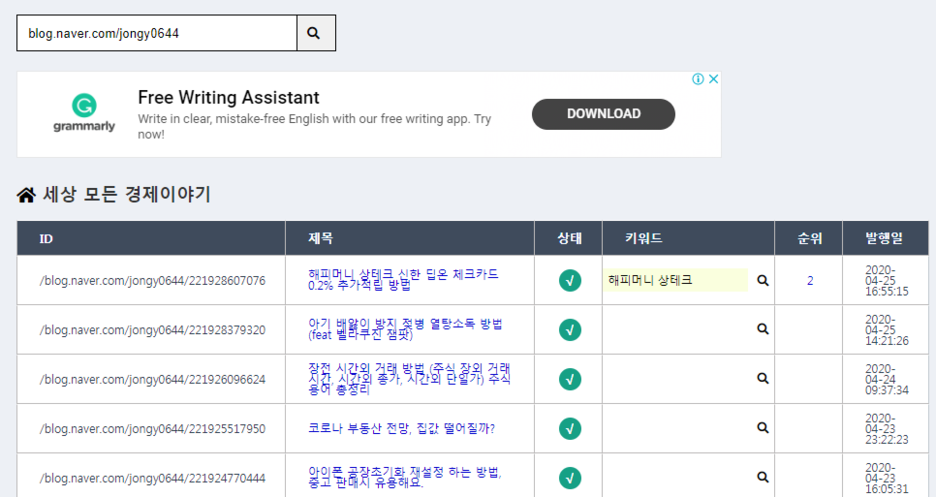The width and height of the screenshot is (936, 497).
Task: Click the ID /blog.naver.com/jongy0644/221926096624
Action: [152, 379]
